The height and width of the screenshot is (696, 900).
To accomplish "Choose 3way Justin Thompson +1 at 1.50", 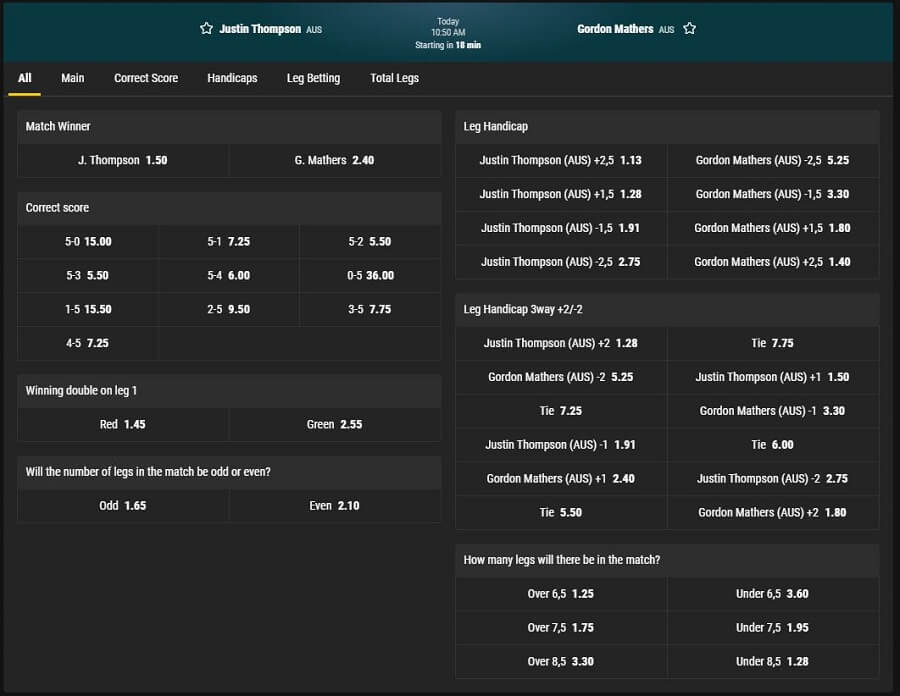I will point(773,378).
